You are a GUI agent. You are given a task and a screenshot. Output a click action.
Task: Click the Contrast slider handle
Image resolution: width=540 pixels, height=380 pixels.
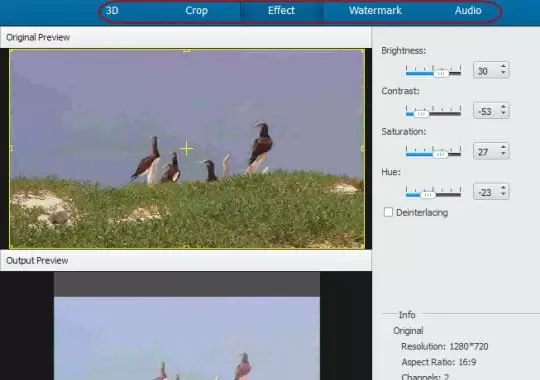pyautogui.click(x=421, y=114)
